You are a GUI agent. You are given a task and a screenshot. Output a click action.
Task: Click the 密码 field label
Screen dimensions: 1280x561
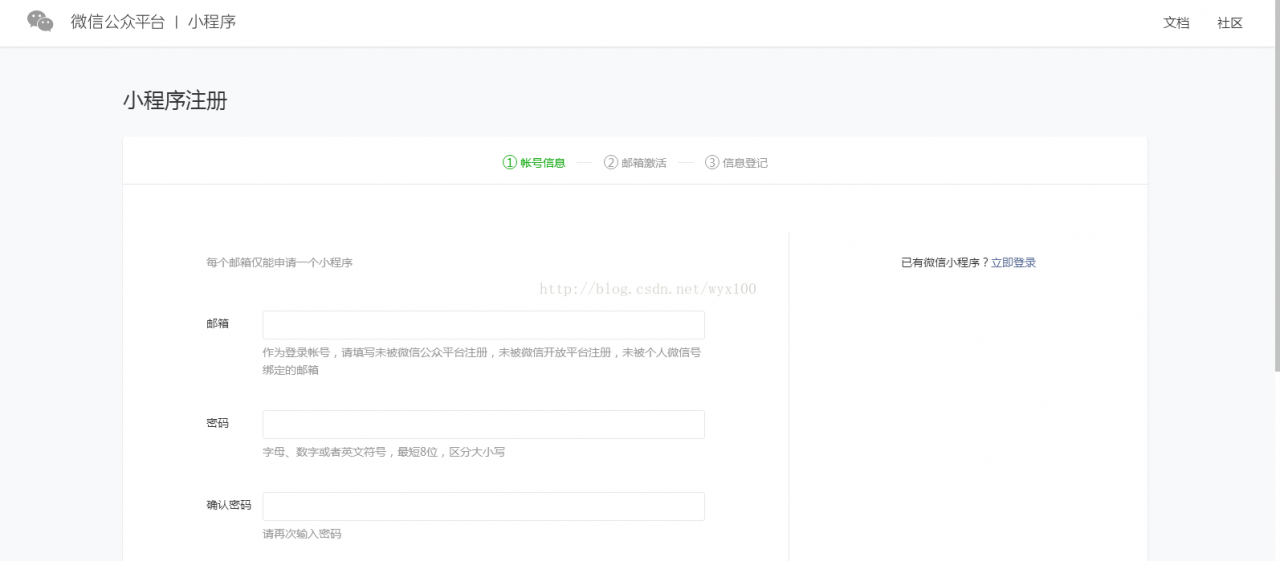[218, 423]
